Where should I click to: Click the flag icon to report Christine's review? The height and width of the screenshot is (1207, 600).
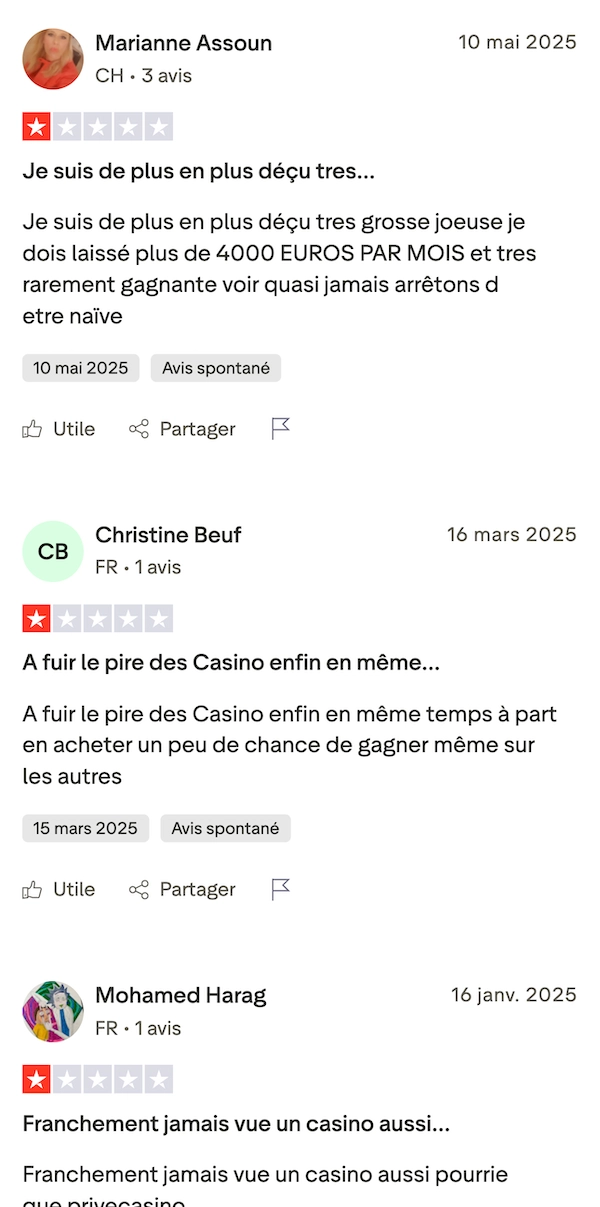pos(280,888)
